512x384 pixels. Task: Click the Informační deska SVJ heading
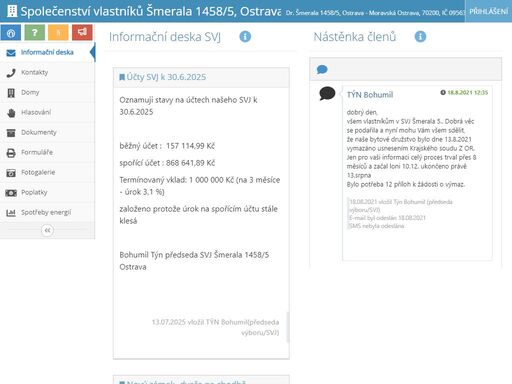pos(165,37)
